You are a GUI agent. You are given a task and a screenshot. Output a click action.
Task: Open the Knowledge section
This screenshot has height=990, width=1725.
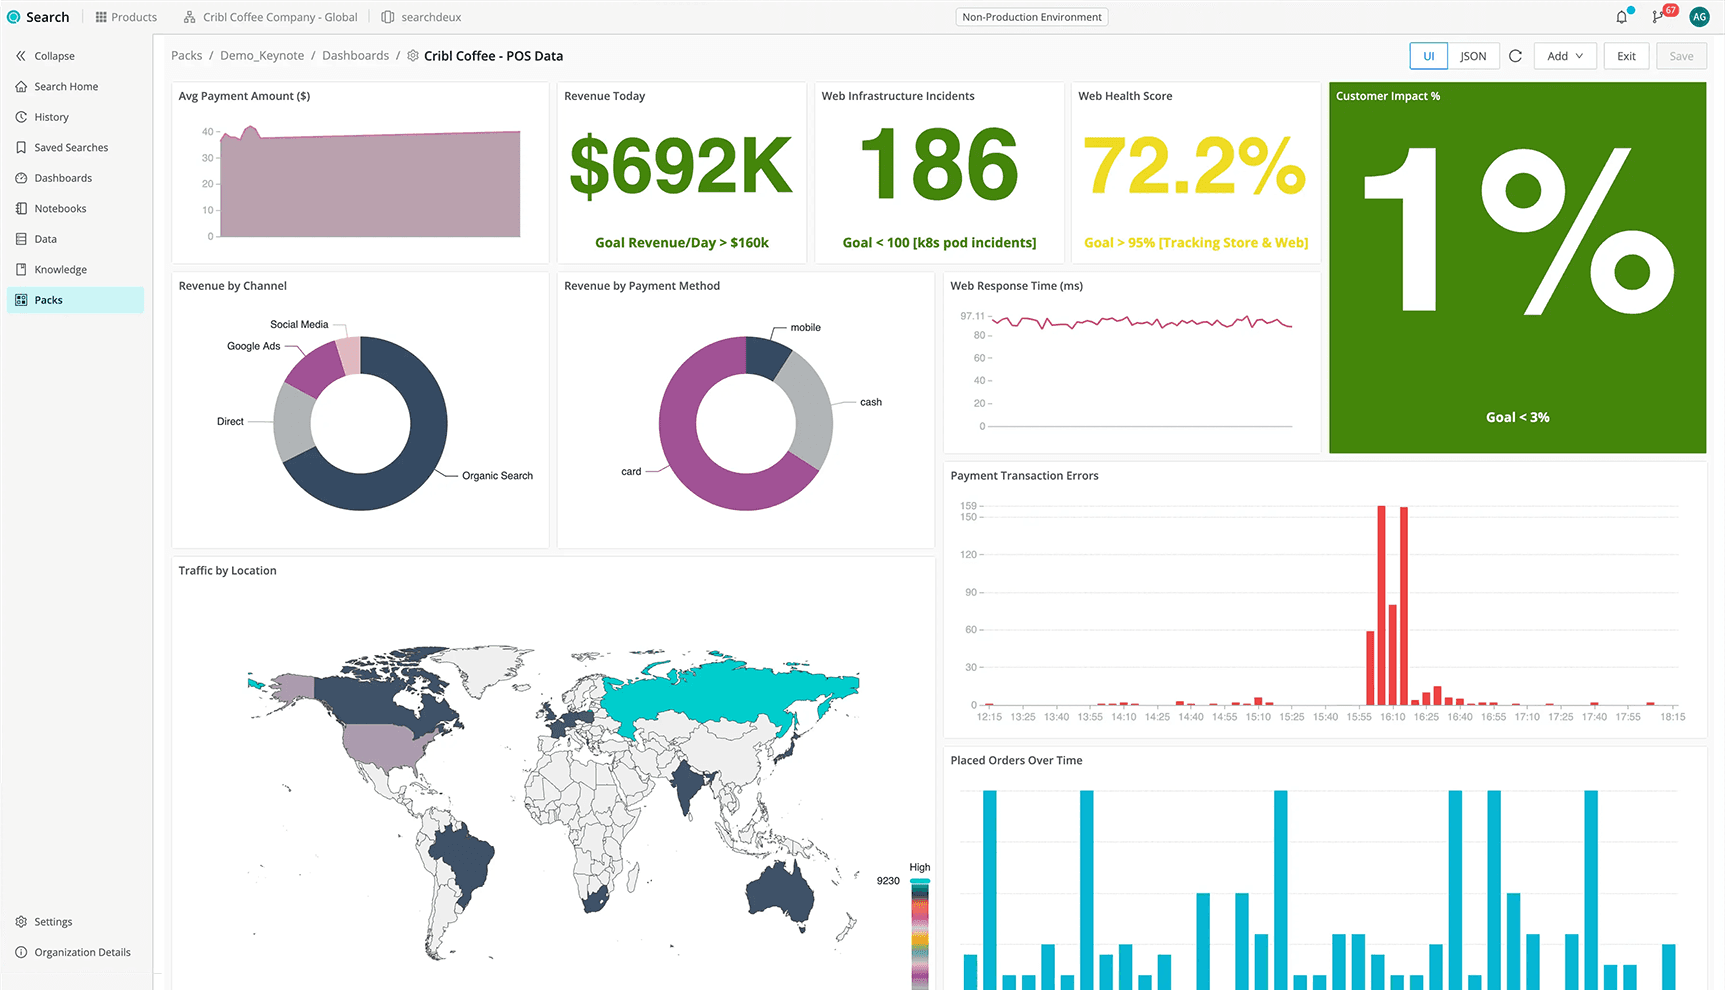point(60,269)
